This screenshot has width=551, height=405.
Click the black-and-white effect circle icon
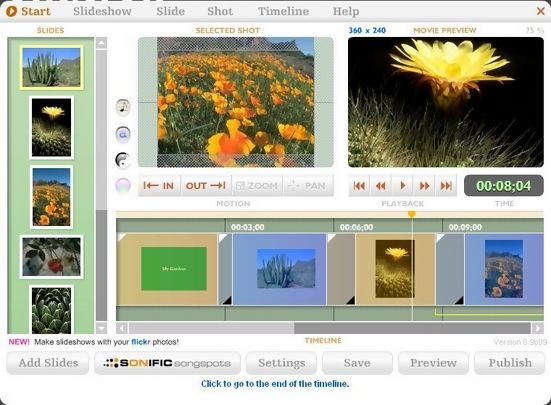[x=123, y=160]
